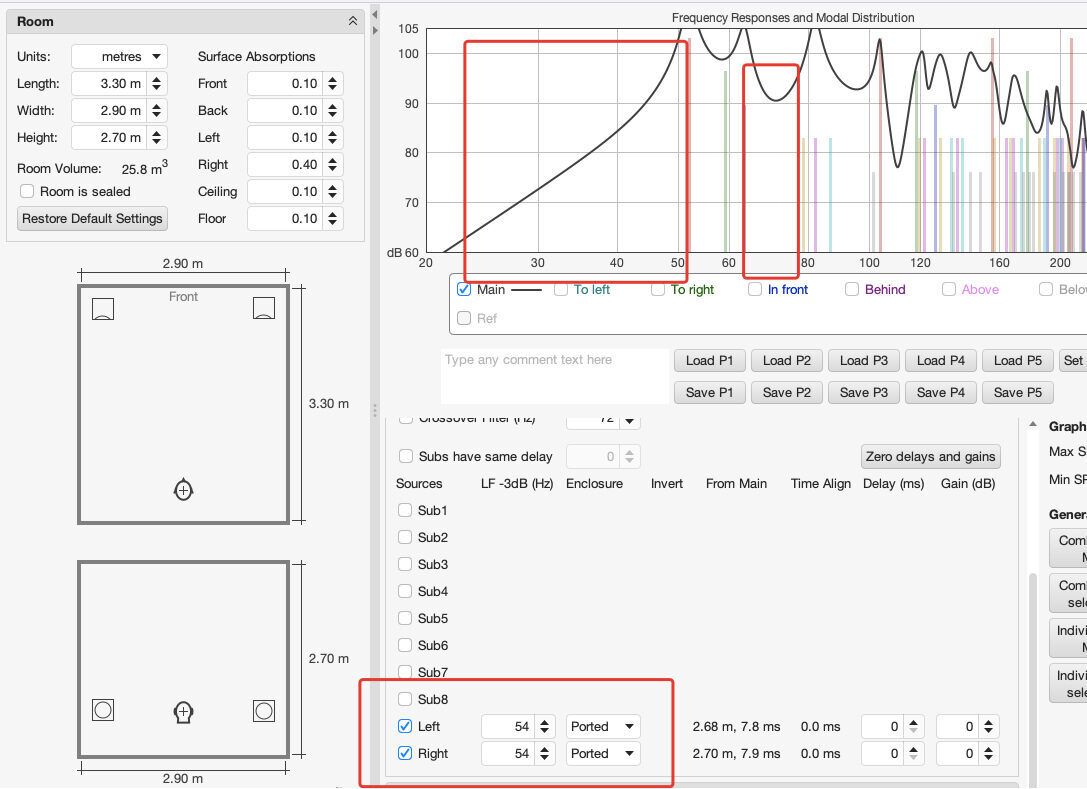Adjust the Right surface absorption stepper
This screenshot has height=789, width=1087.
(x=333, y=165)
